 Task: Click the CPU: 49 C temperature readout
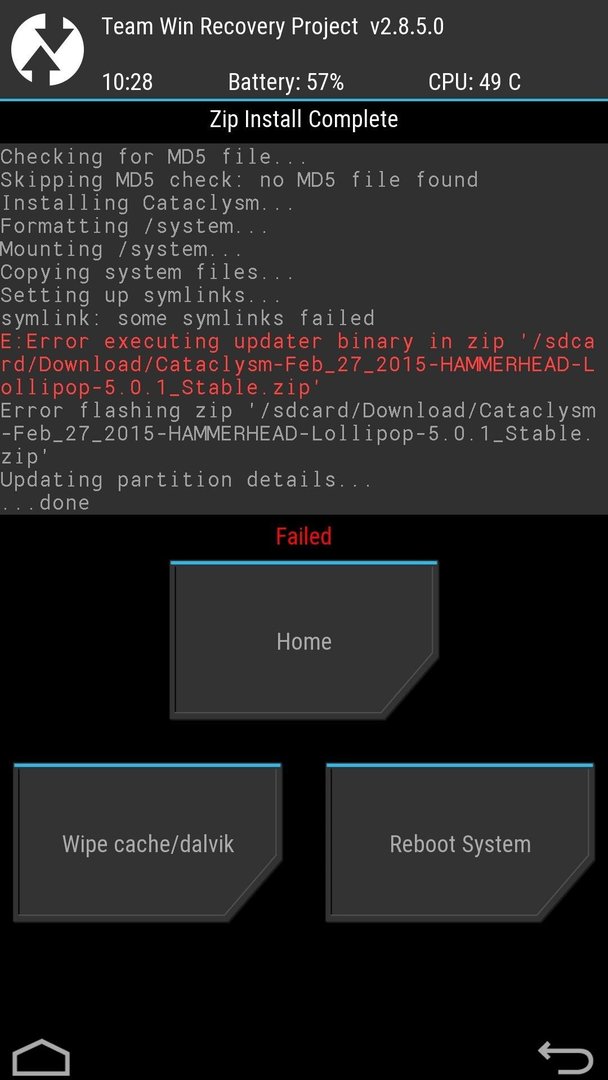[474, 82]
